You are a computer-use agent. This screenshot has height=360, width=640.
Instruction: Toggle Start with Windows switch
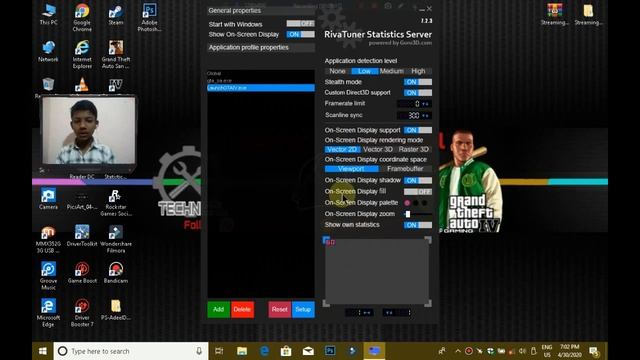click(x=300, y=24)
